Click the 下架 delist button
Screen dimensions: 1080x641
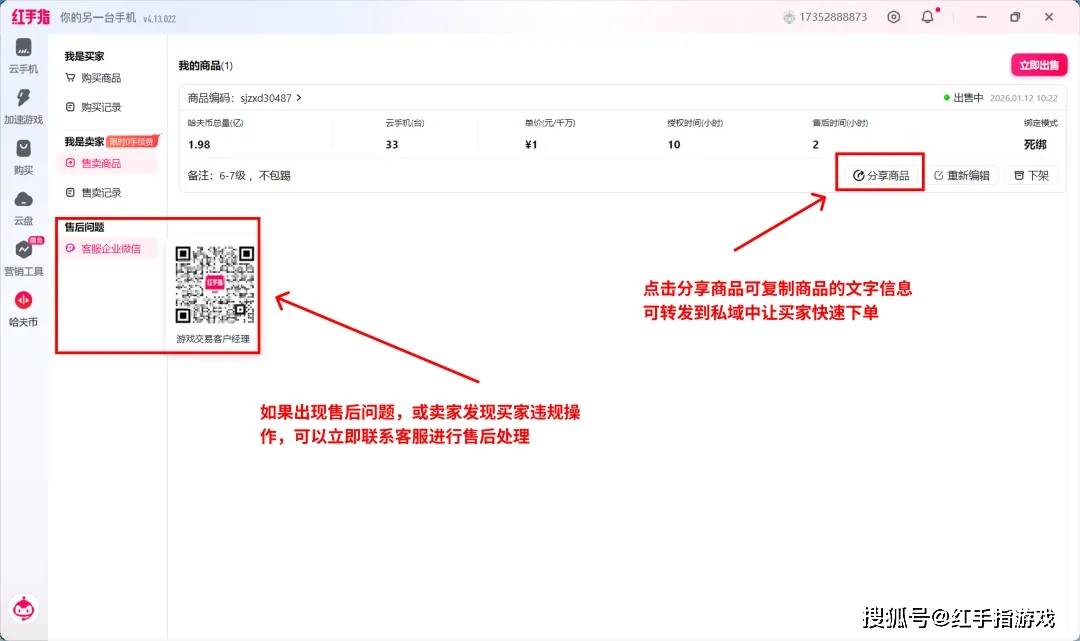point(1031,176)
